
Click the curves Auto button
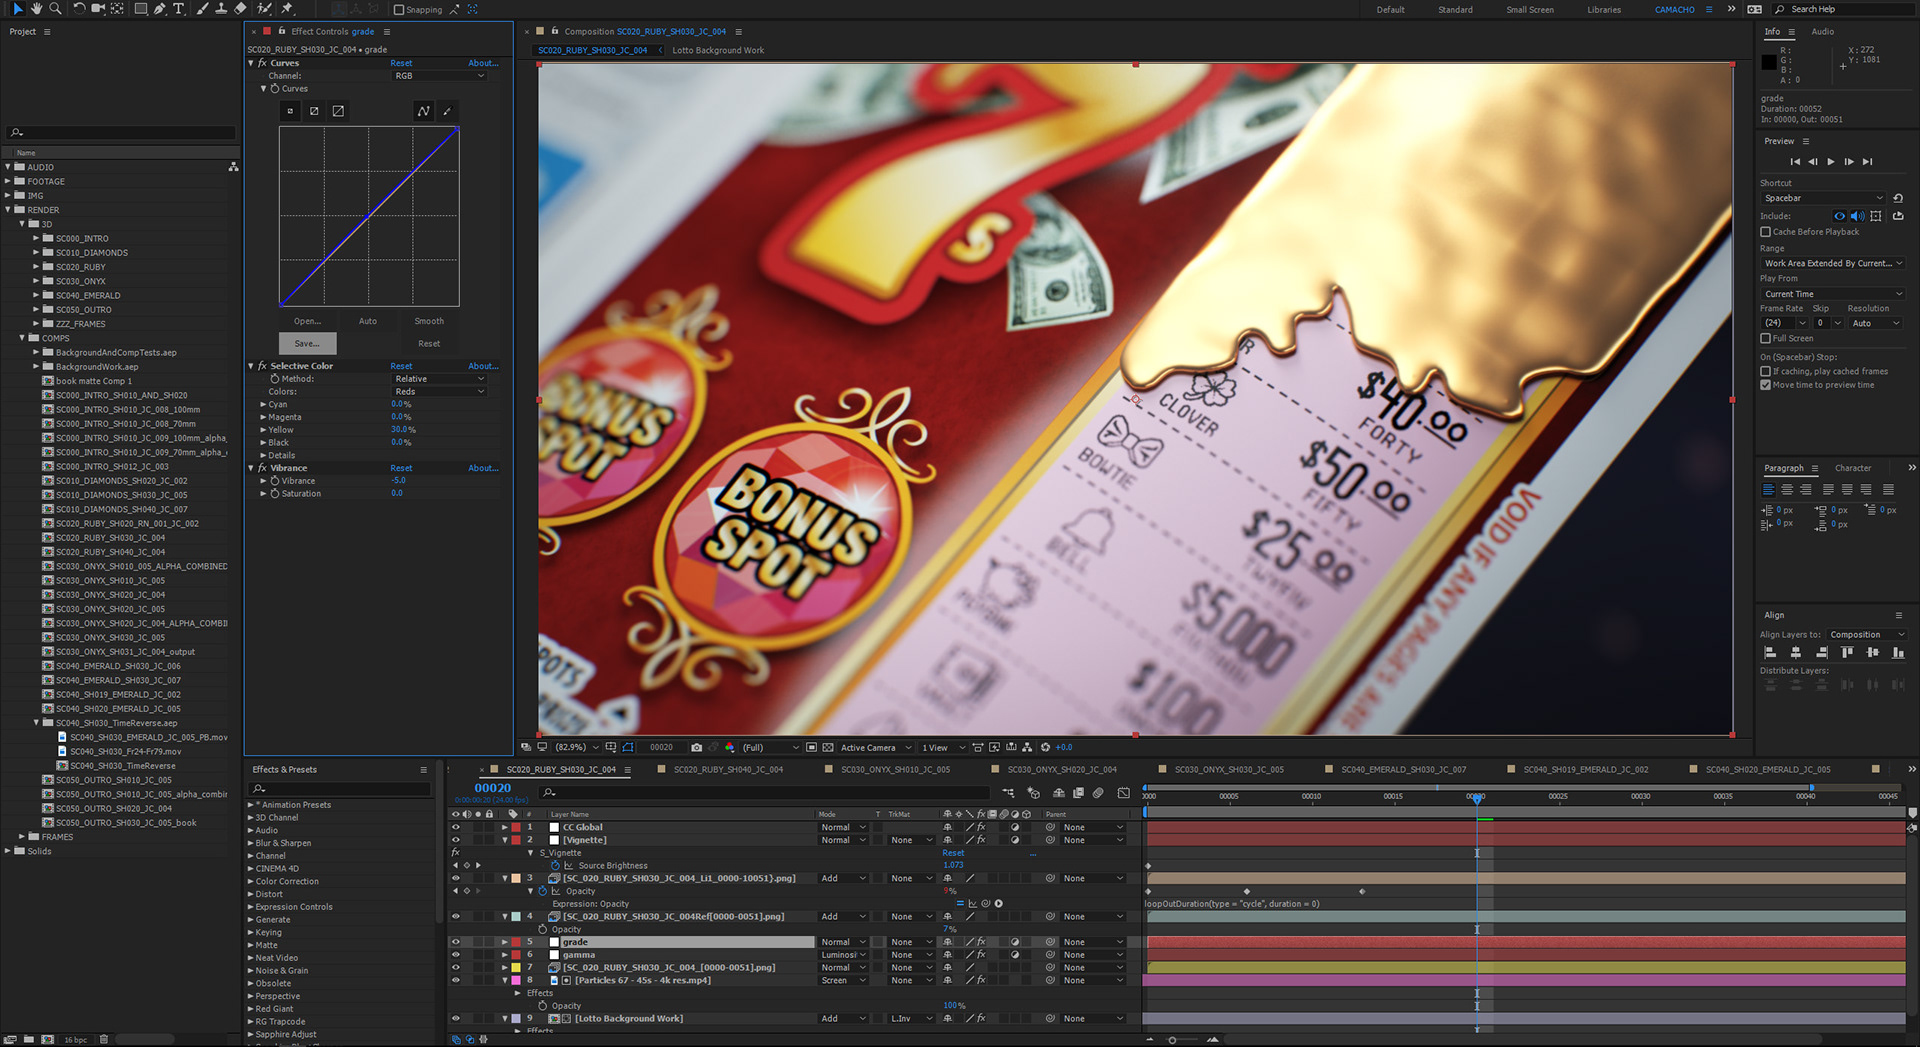368,321
